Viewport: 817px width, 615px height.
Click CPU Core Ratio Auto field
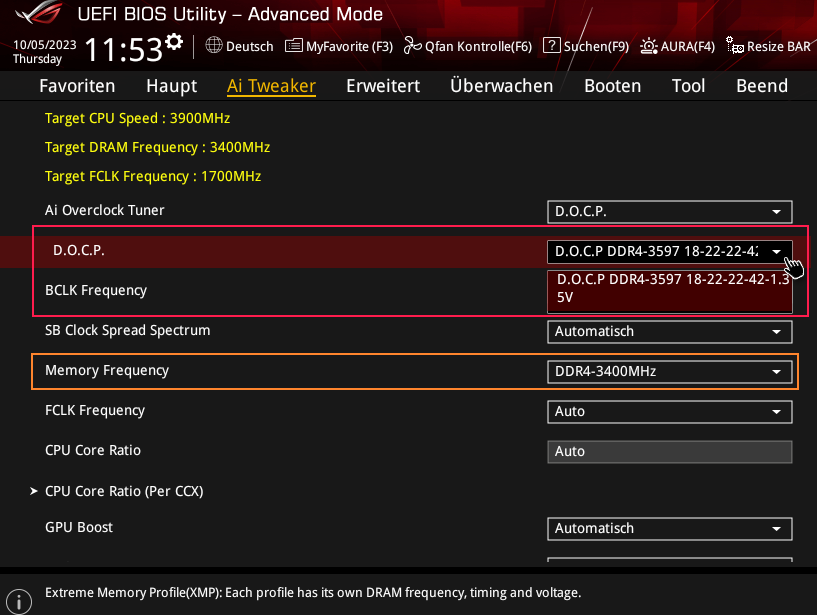tap(670, 451)
